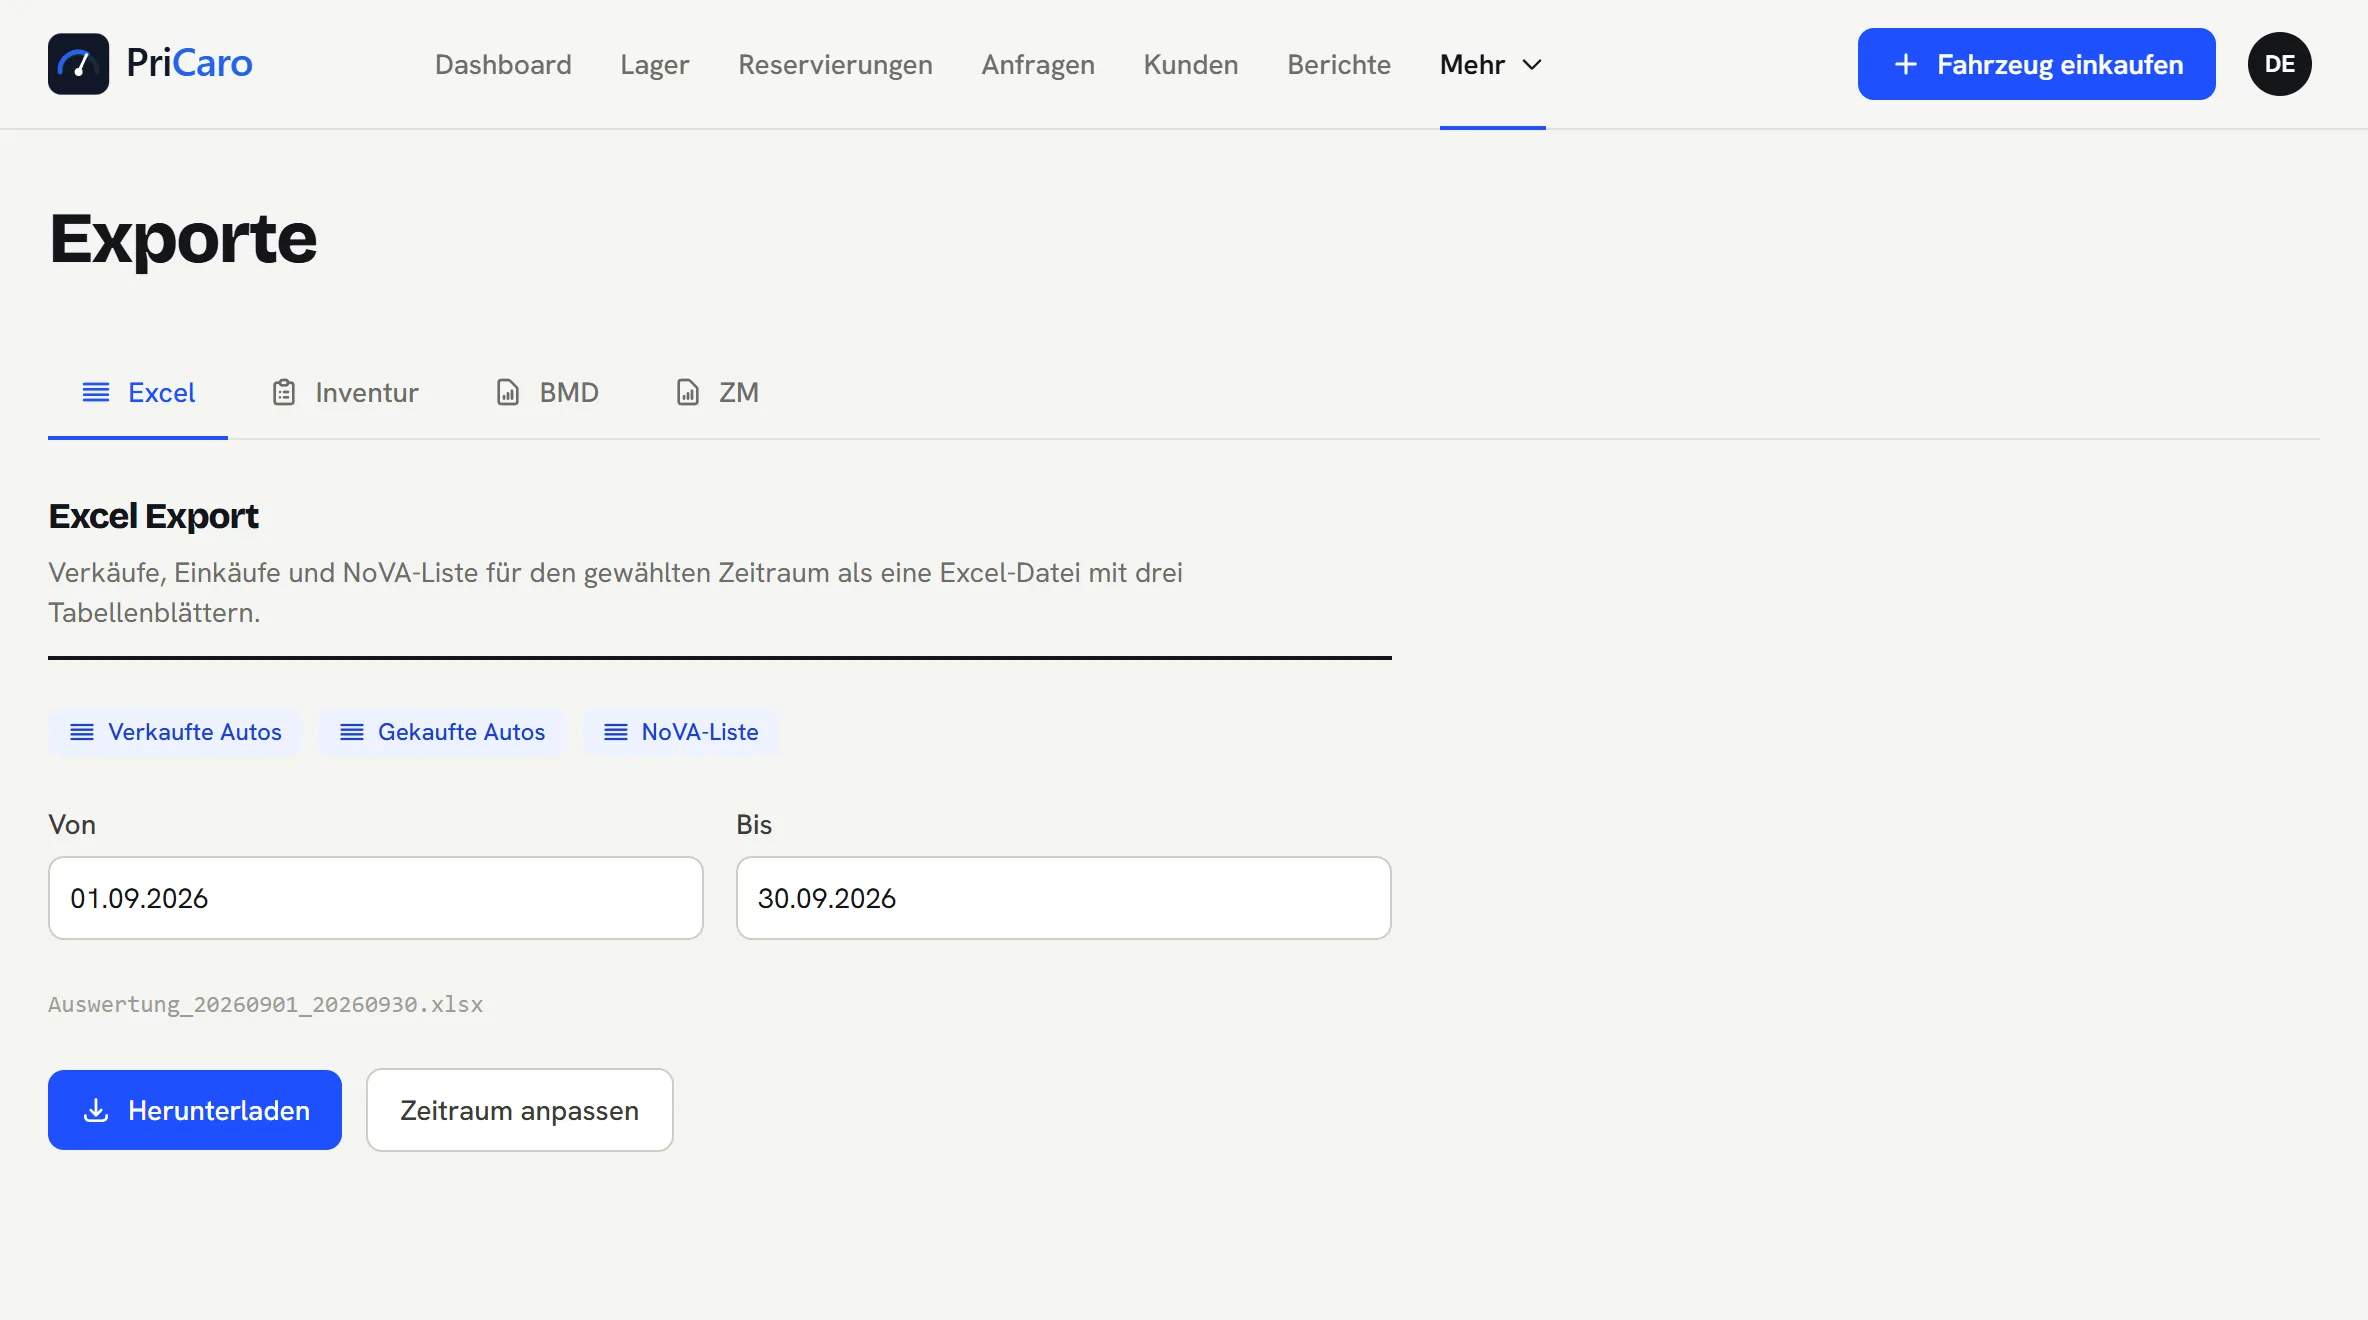Image resolution: width=2368 pixels, height=1320 pixels.
Task: Switch to the BMD tab
Action: point(547,392)
